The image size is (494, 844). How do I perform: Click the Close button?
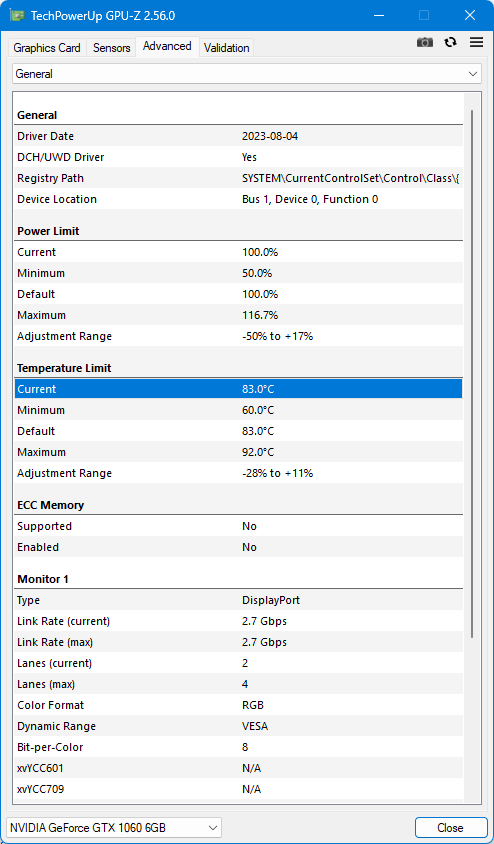click(x=450, y=827)
